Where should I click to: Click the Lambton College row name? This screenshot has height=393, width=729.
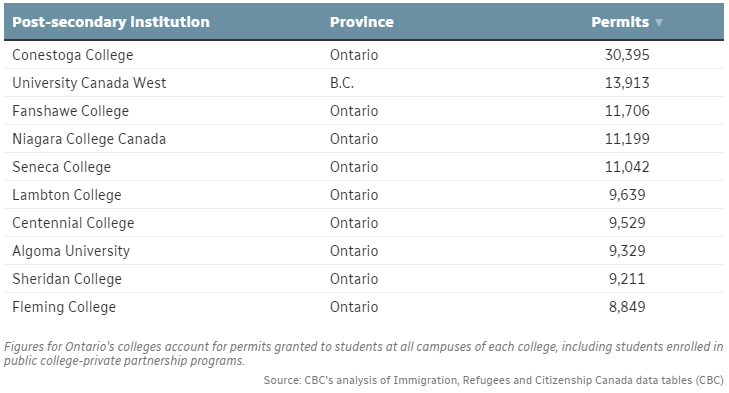click(x=66, y=195)
